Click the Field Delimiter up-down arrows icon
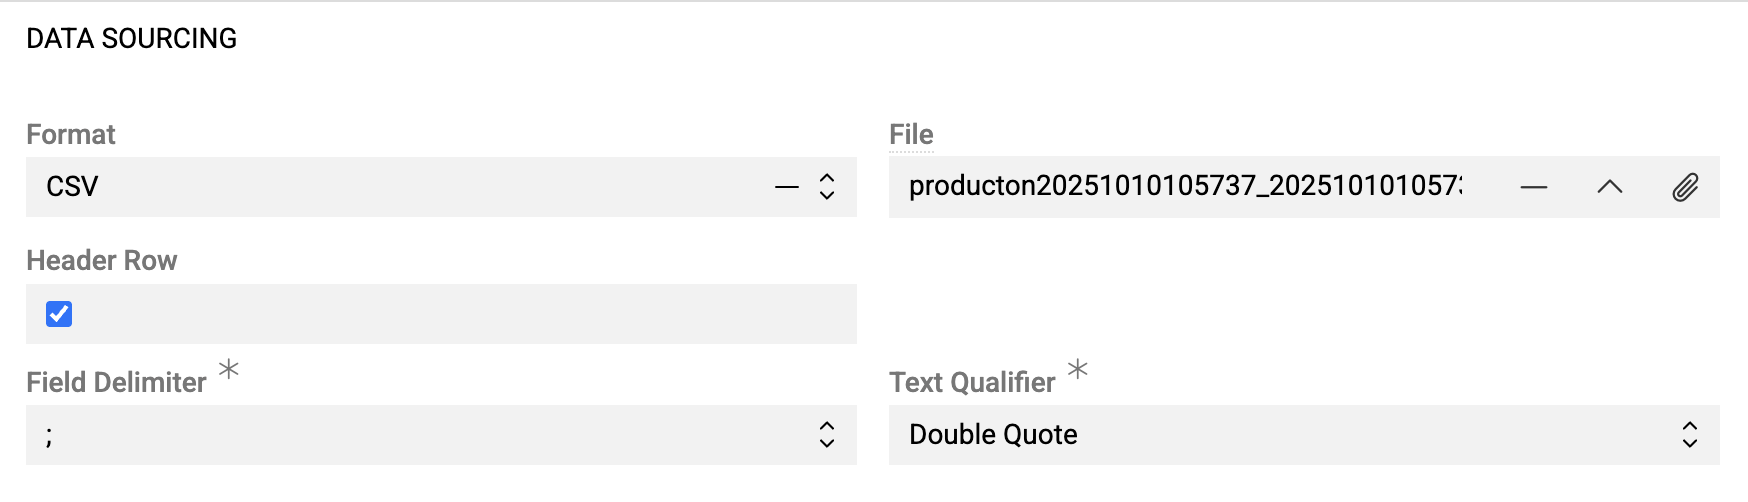The width and height of the screenshot is (1748, 502). point(827,434)
